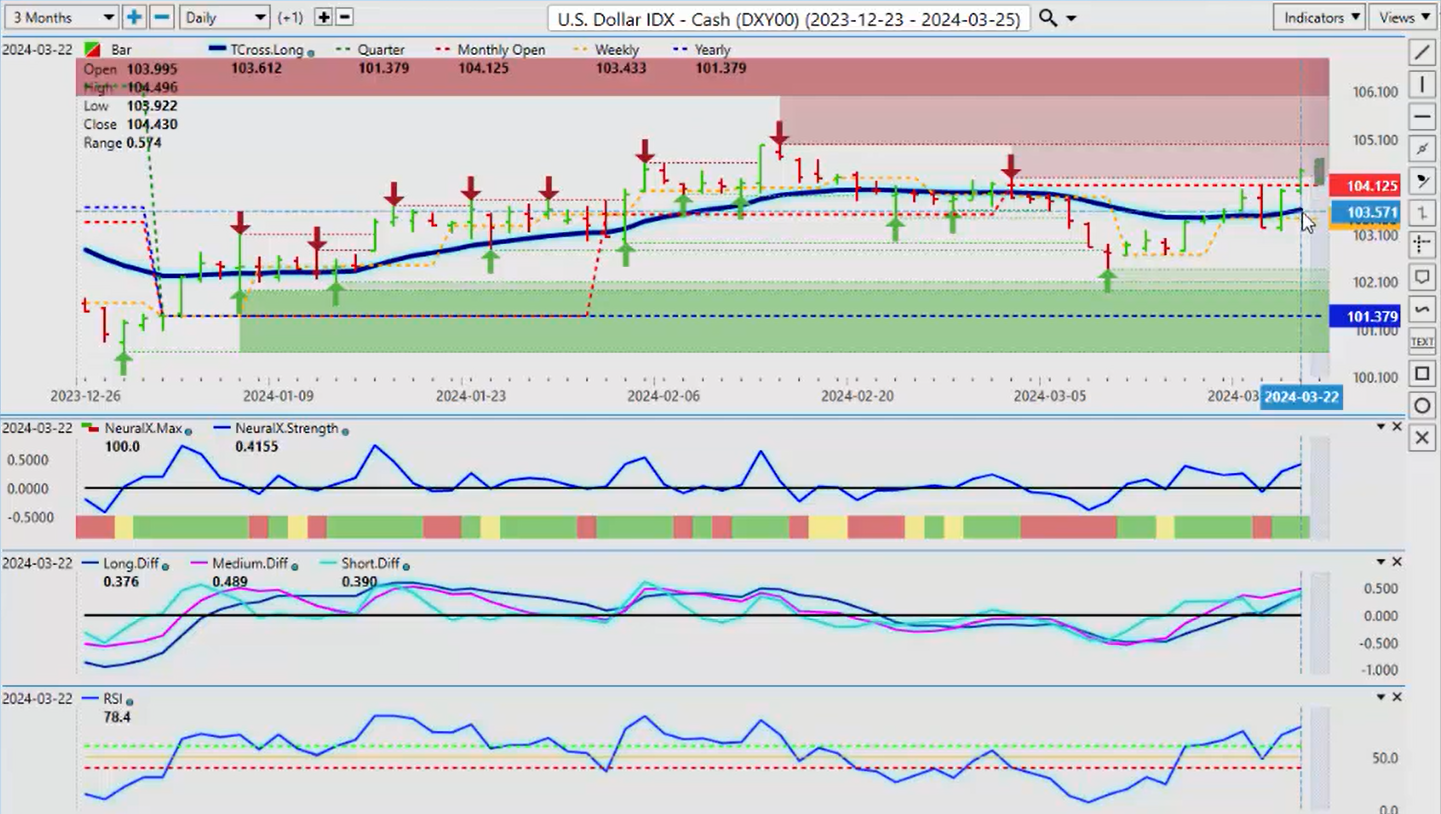1441x814 pixels.
Task: Toggle the TCross.Long indicator dot
Action: 310,52
